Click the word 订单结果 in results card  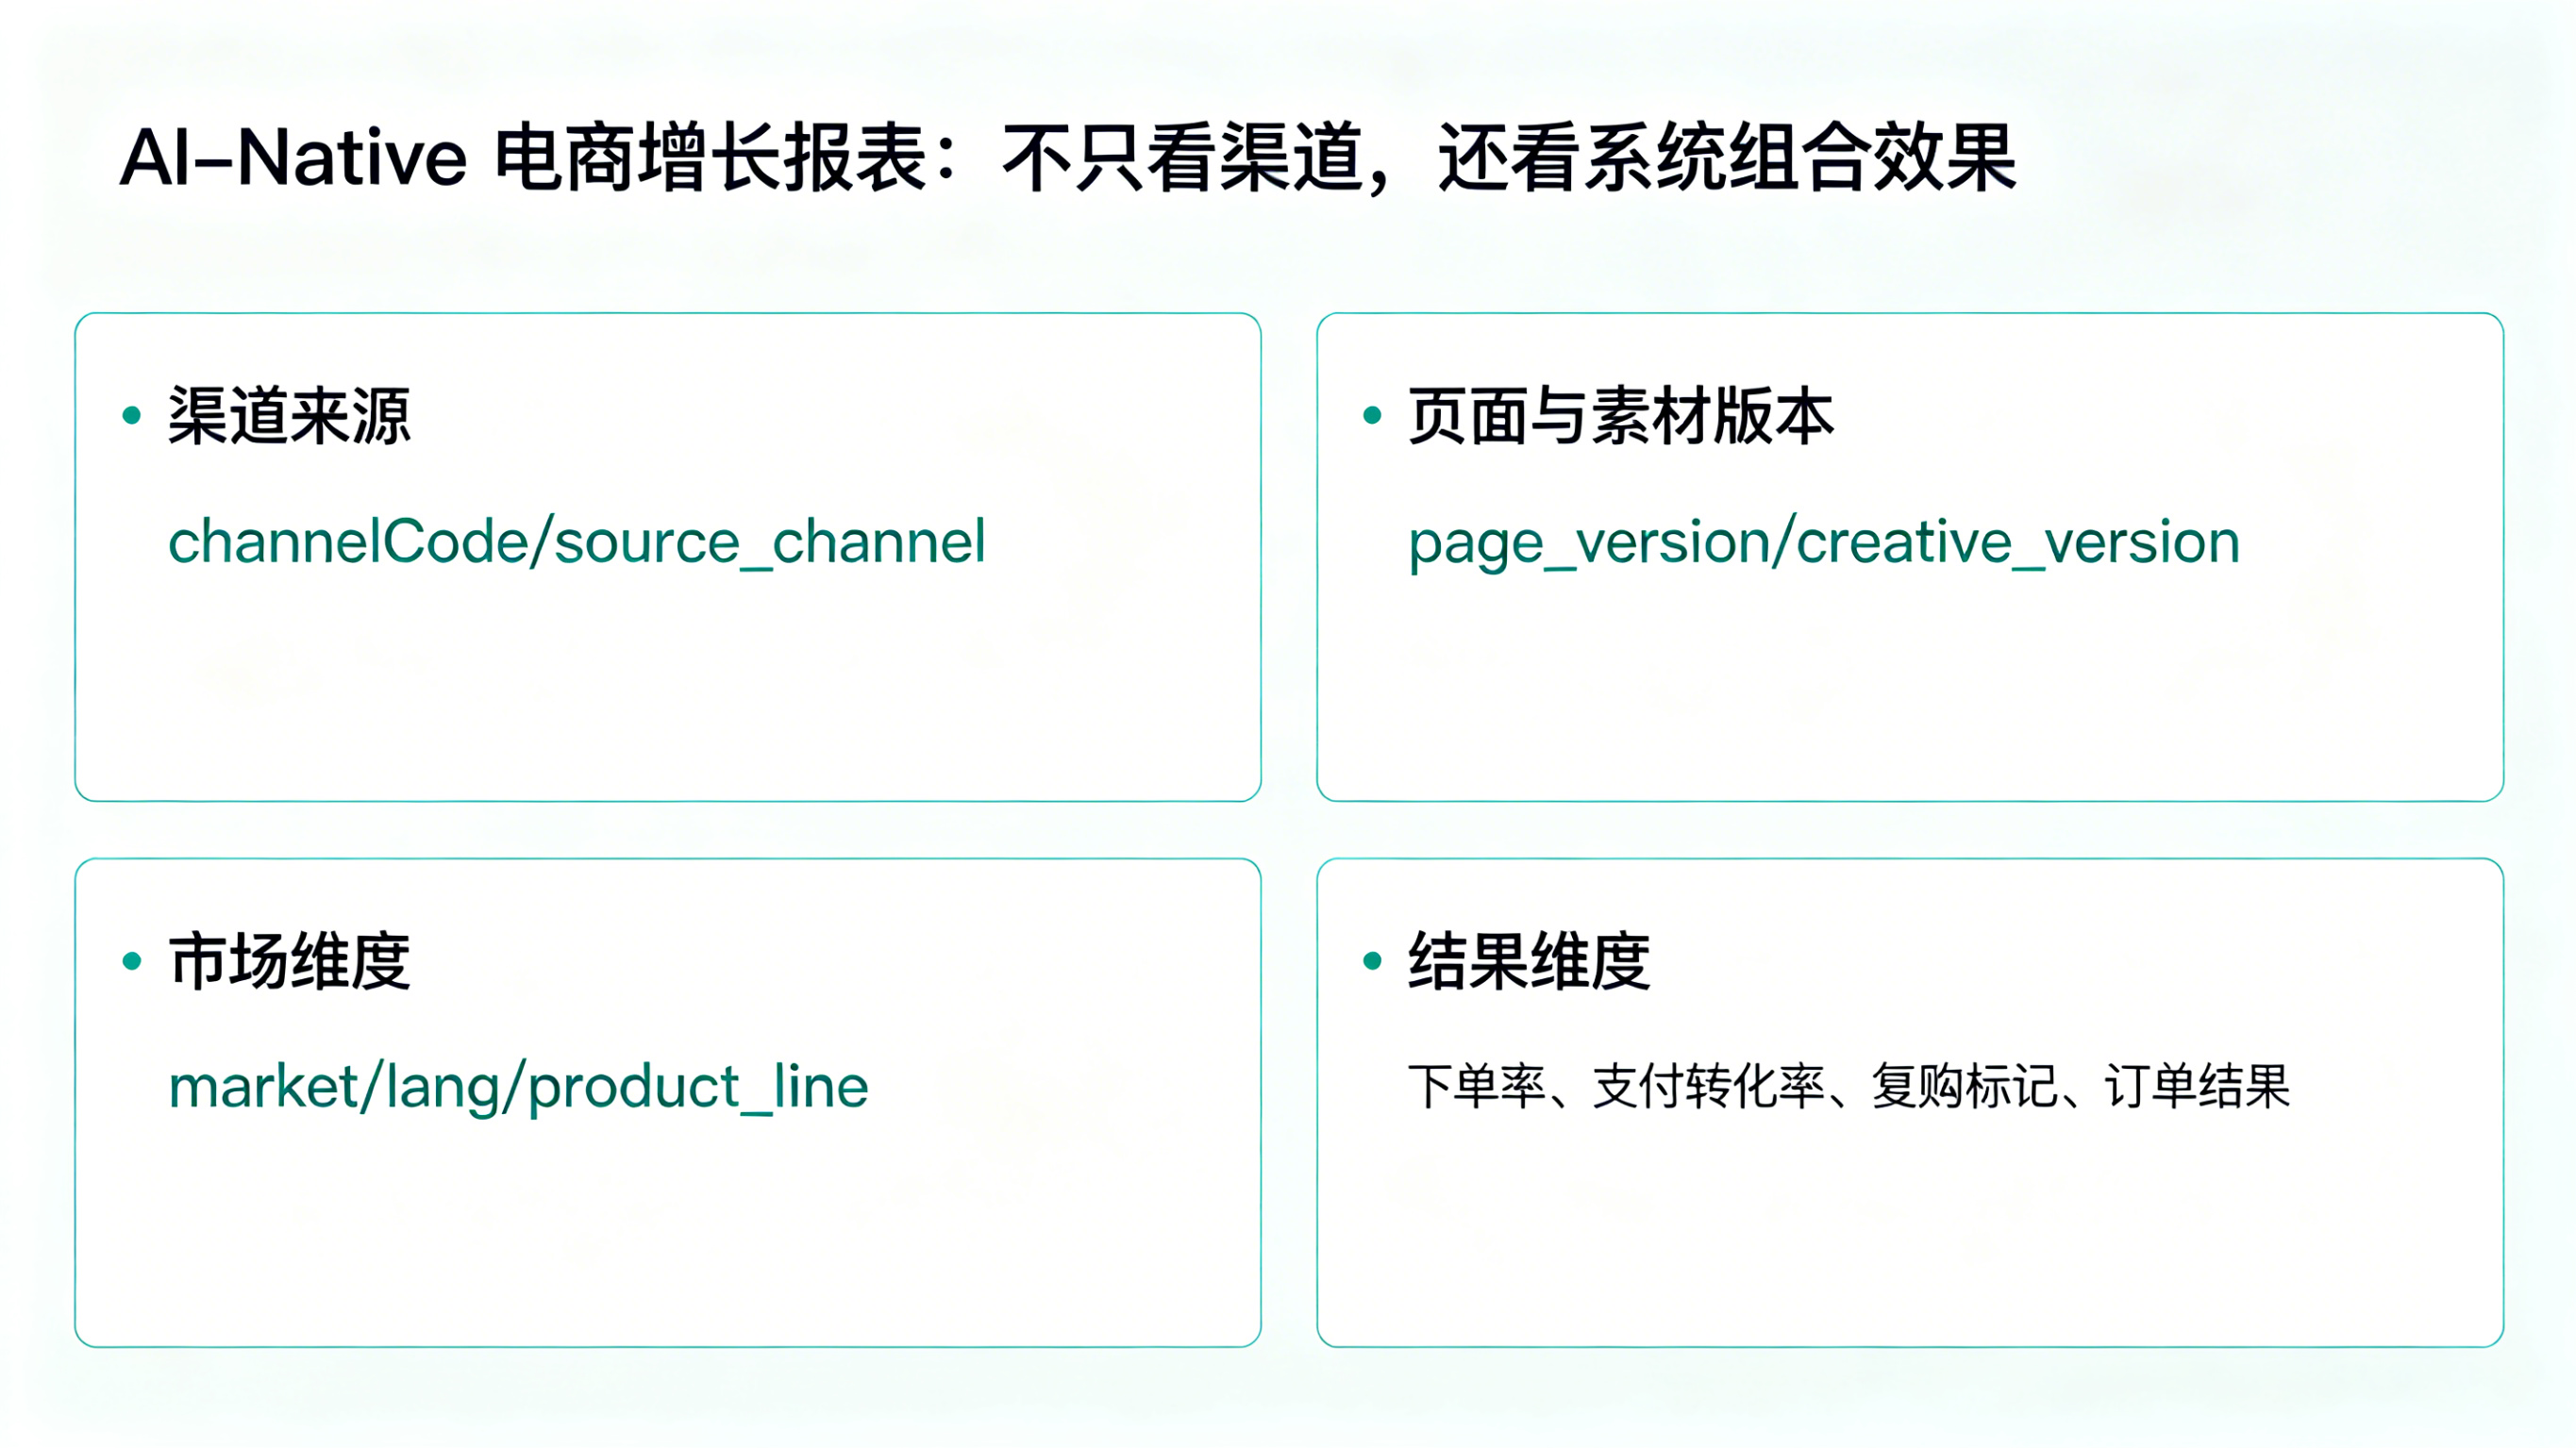[x=2197, y=1087]
